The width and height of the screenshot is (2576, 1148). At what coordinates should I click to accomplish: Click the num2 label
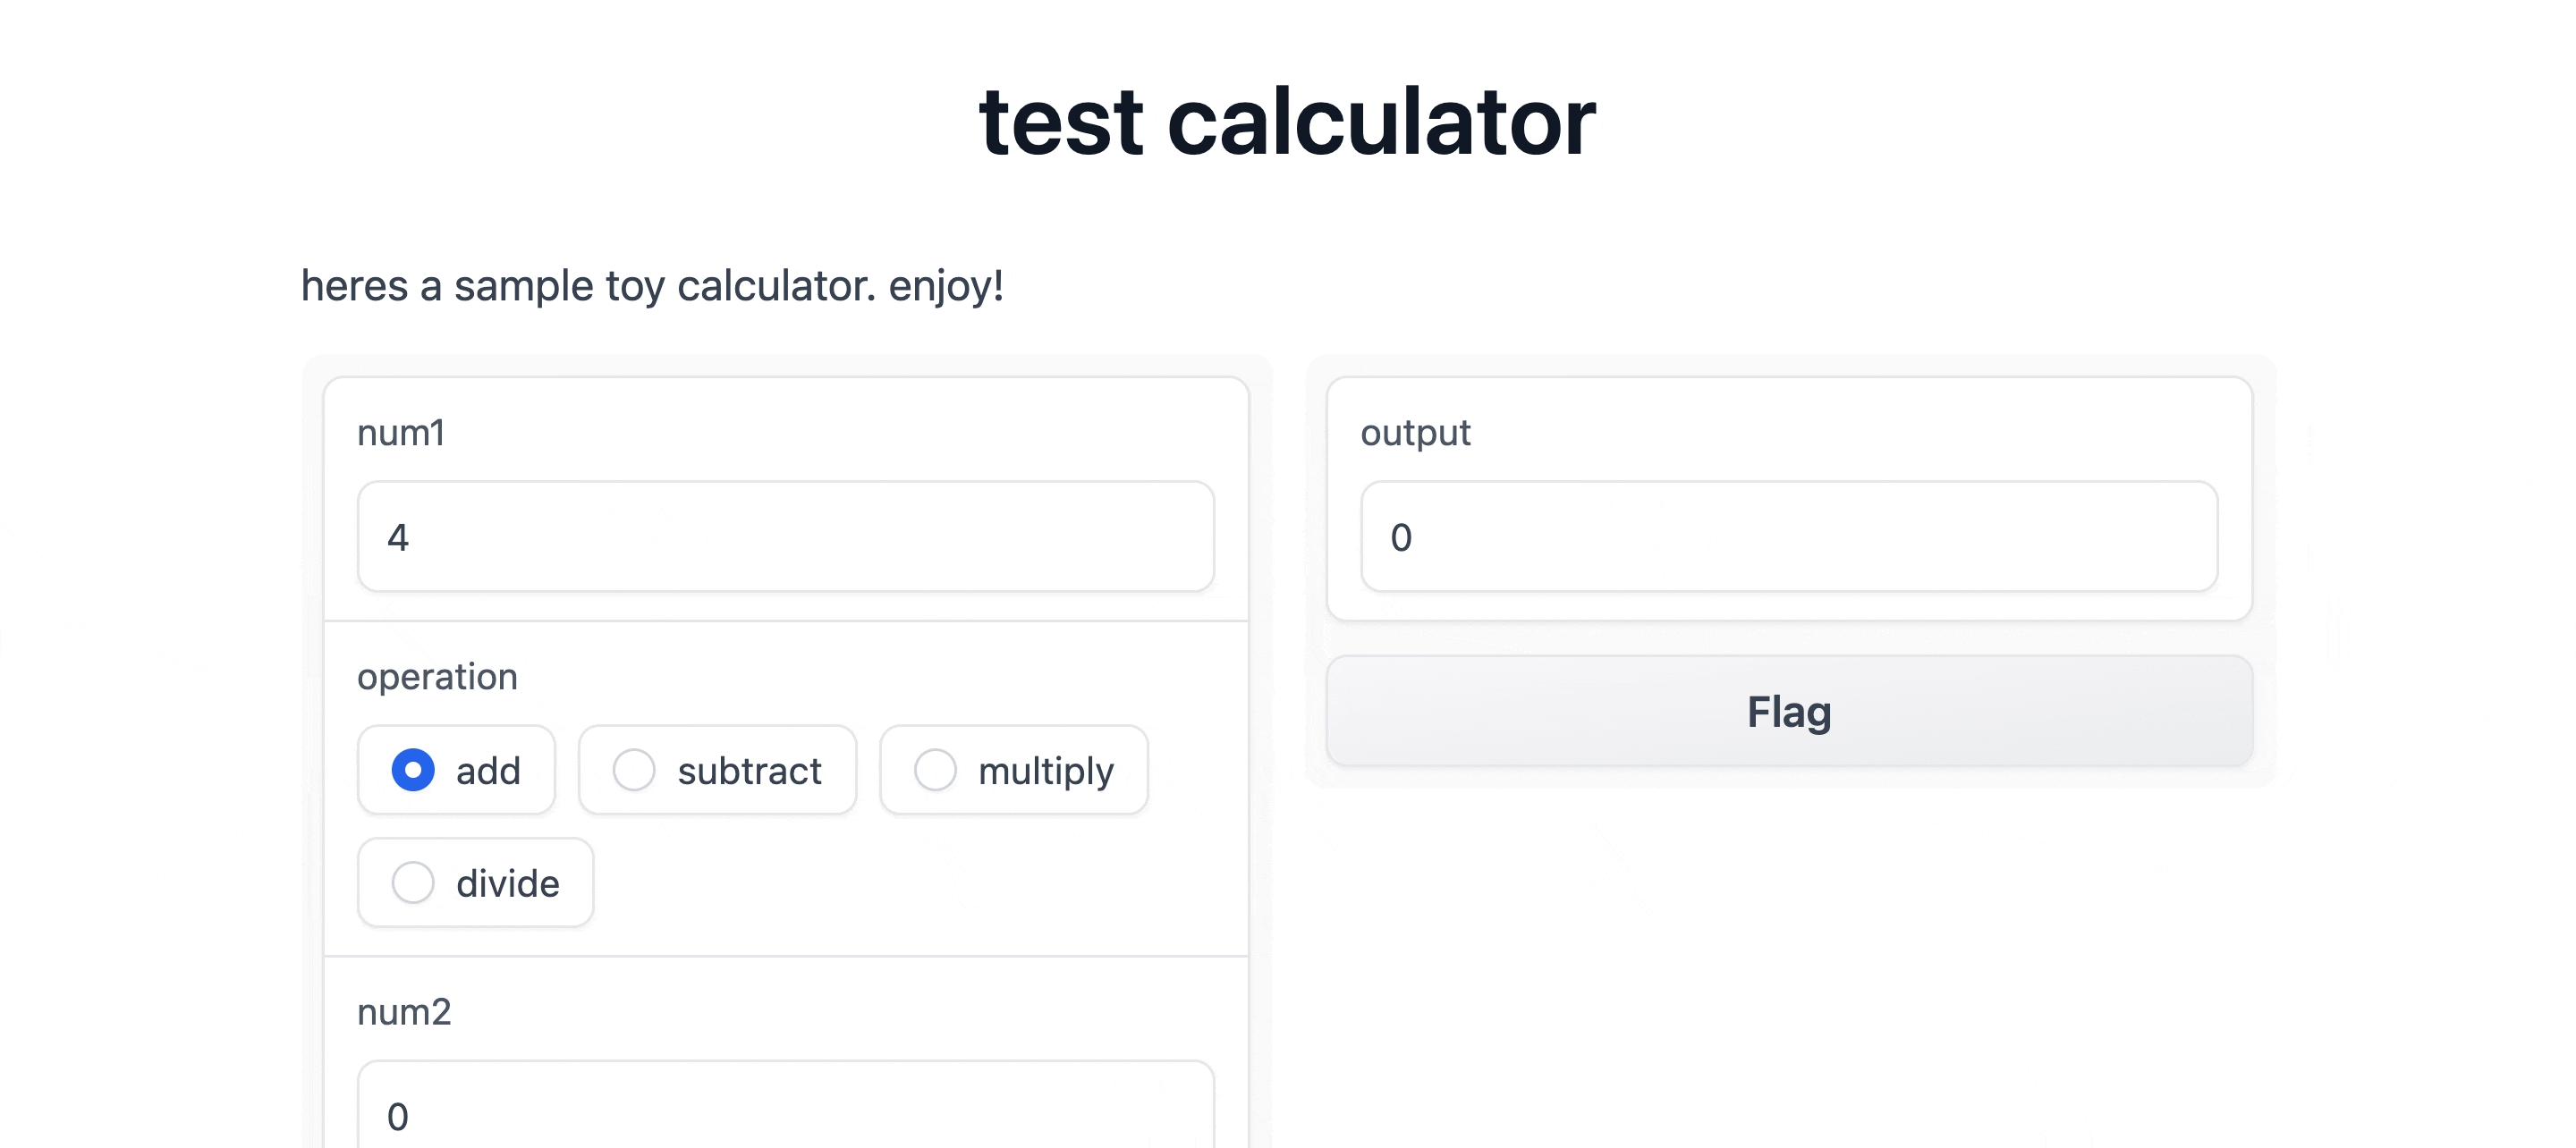[404, 1011]
